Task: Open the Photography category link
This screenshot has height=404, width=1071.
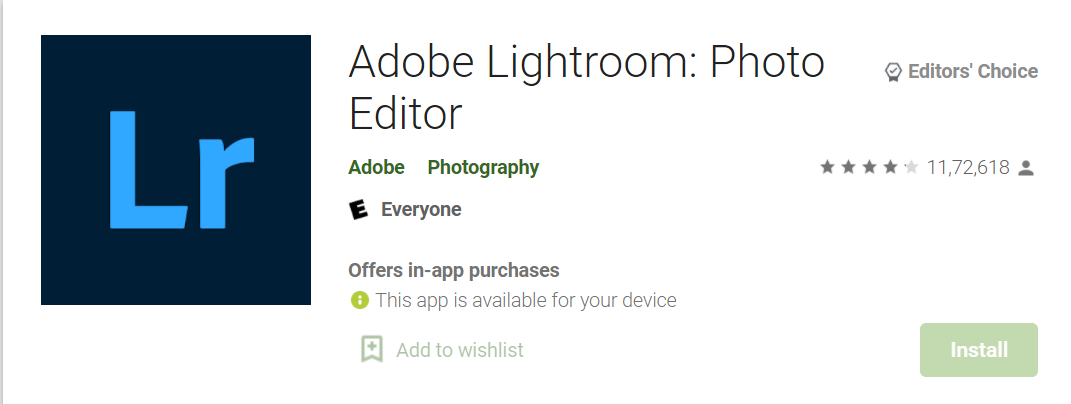Action: pyautogui.click(x=483, y=167)
